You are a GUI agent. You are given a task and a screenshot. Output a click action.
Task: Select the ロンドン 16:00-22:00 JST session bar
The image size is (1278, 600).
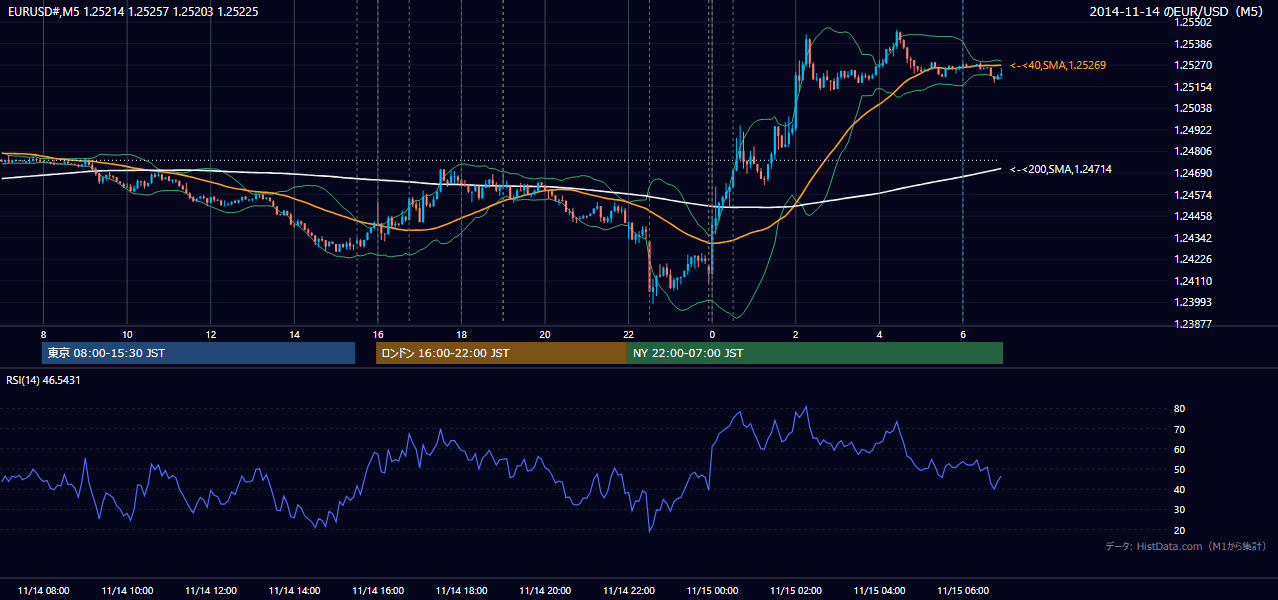501,353
